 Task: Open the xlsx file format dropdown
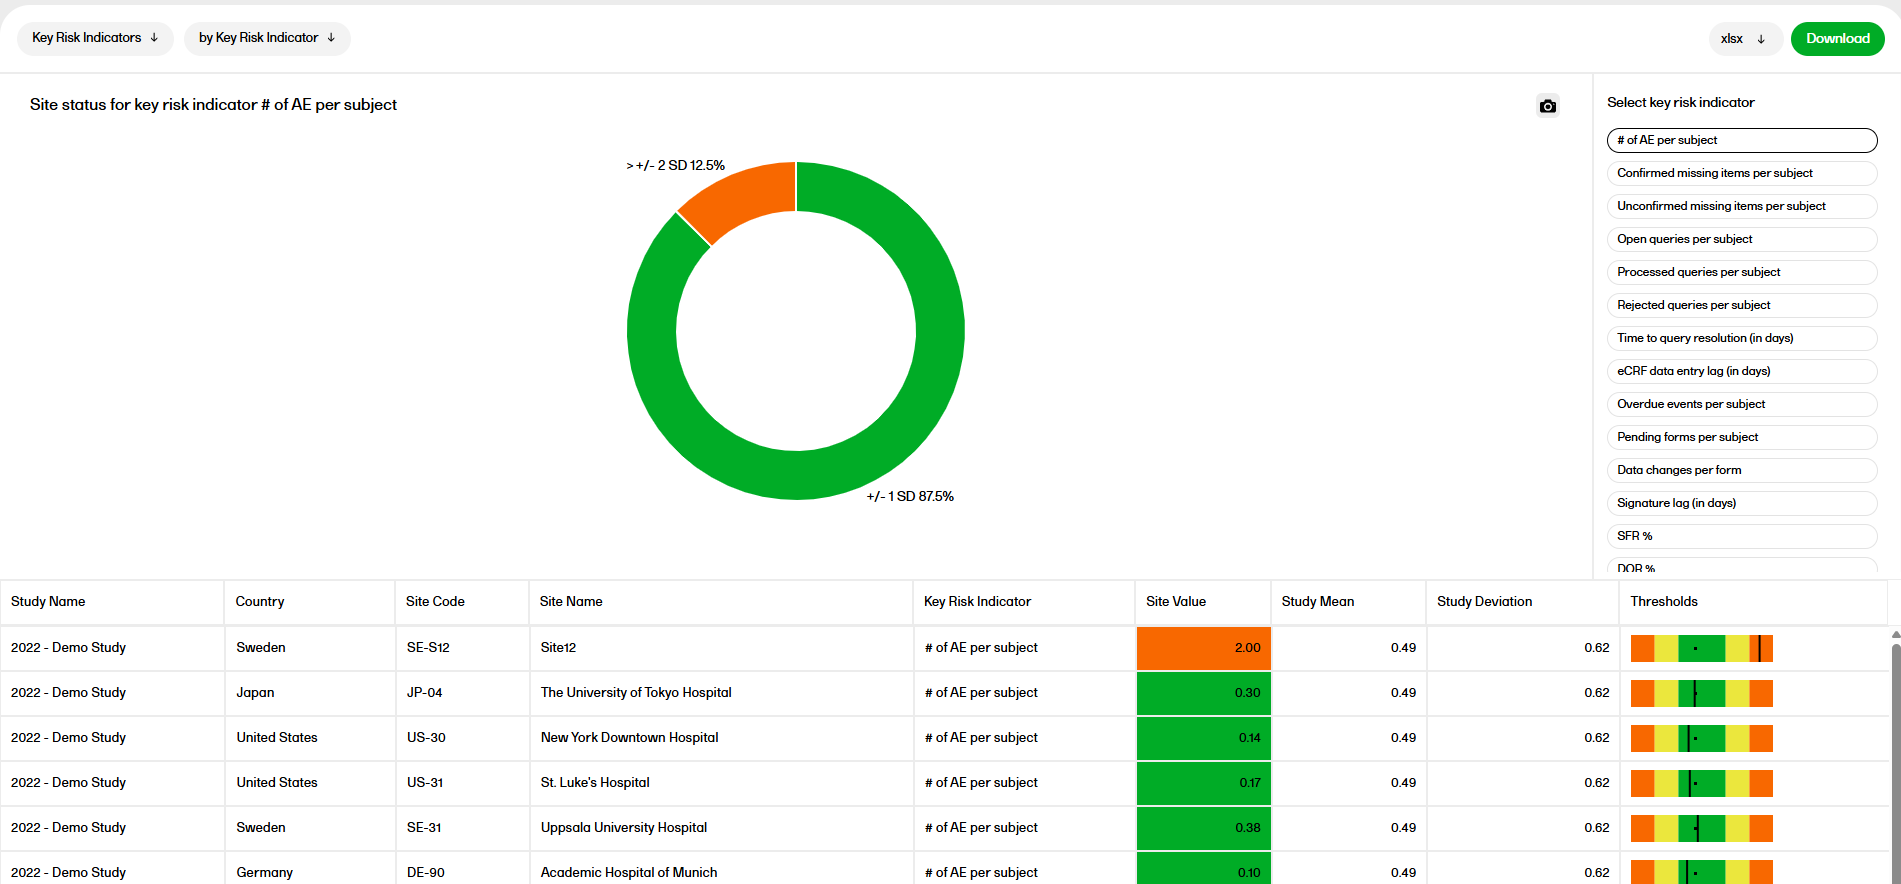[1744, 39]
